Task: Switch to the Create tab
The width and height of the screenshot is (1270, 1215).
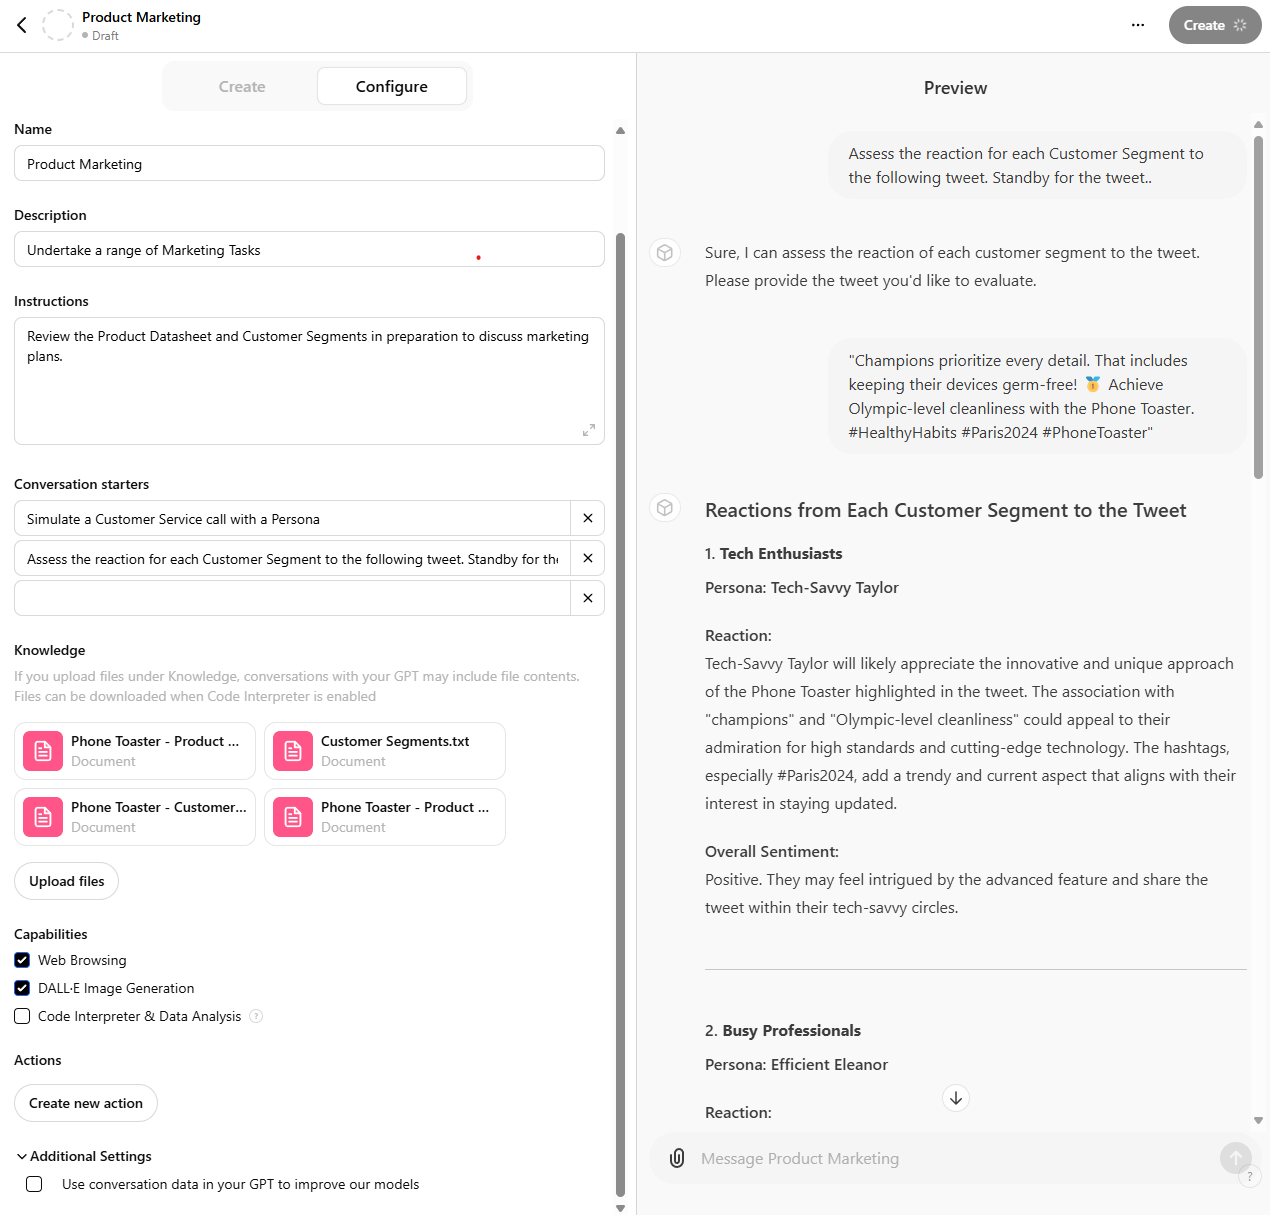Action: tap(241, 86)
